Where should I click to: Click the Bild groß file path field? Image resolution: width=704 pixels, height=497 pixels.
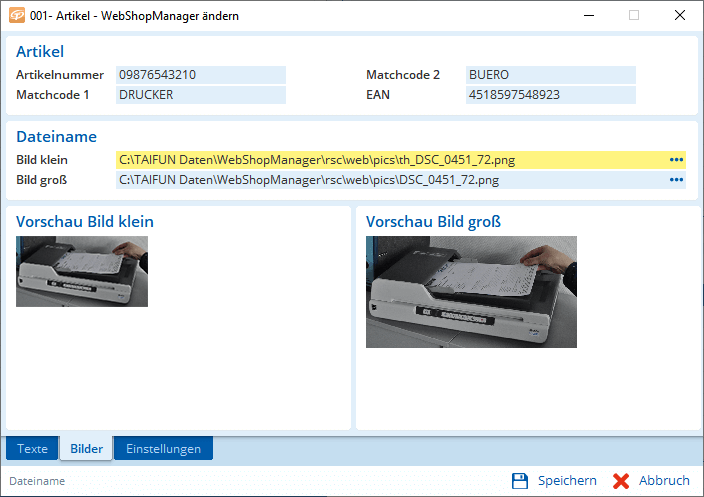[390, 180]
